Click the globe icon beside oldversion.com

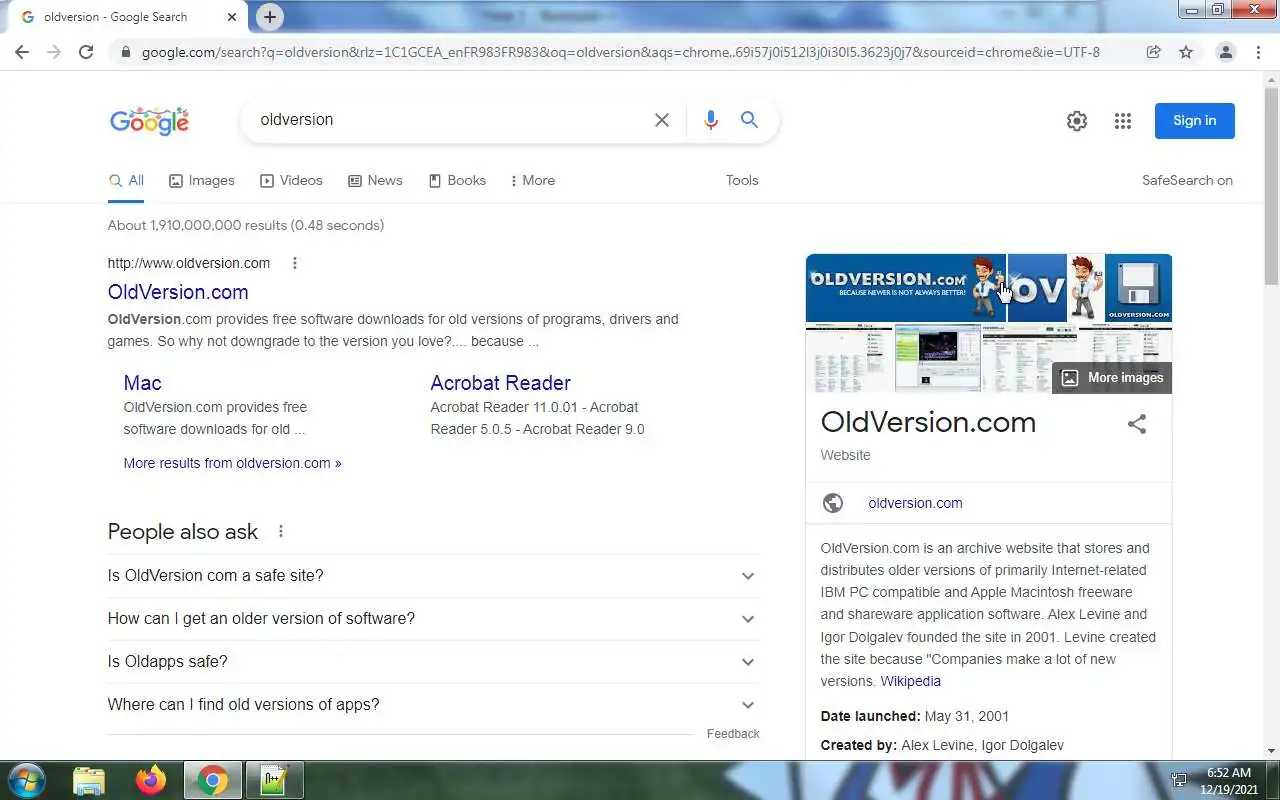(x=833, y=503)
